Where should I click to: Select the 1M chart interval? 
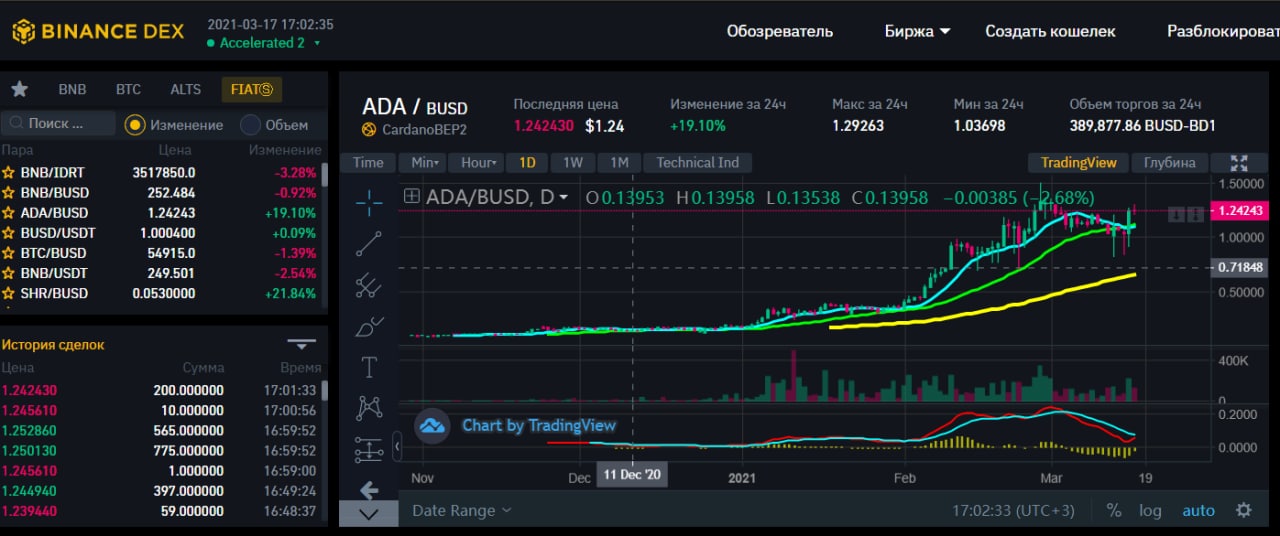(619, 162)
